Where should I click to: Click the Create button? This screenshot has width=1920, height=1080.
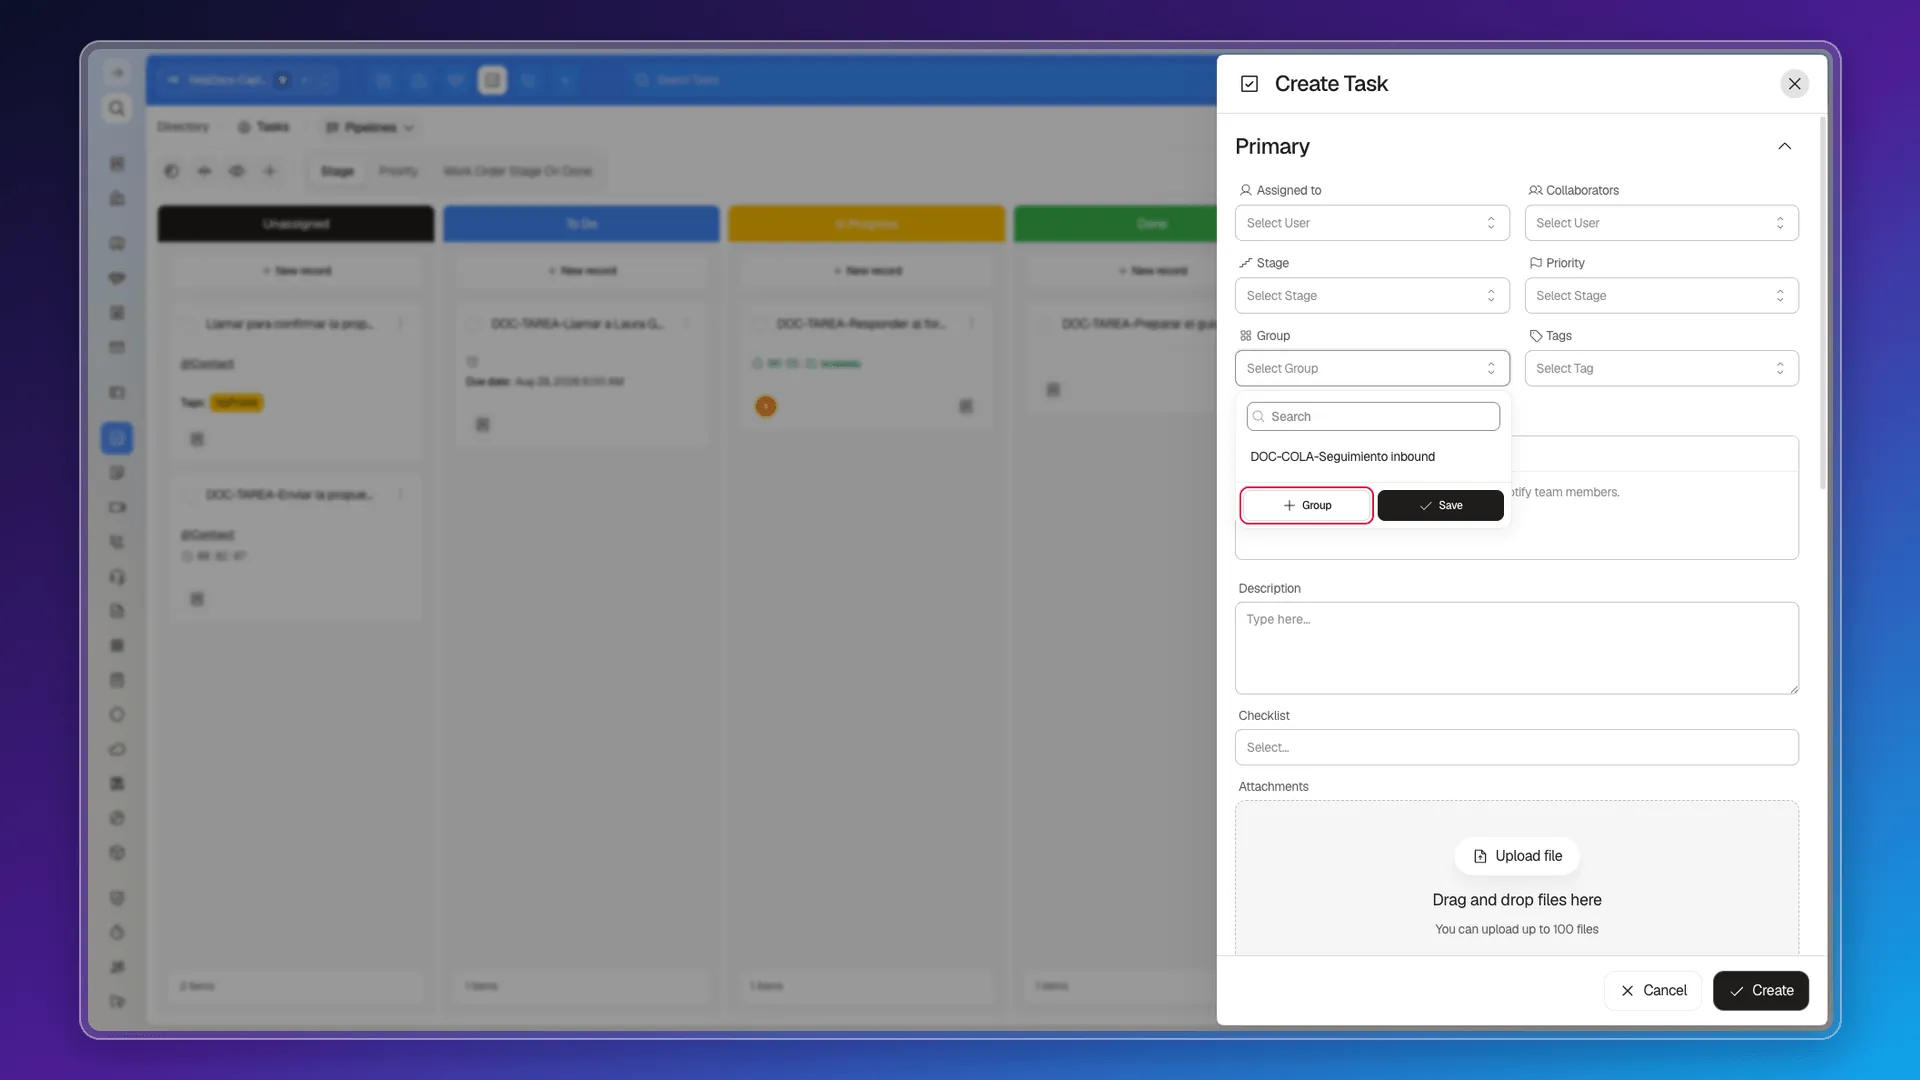point(1760,990)
